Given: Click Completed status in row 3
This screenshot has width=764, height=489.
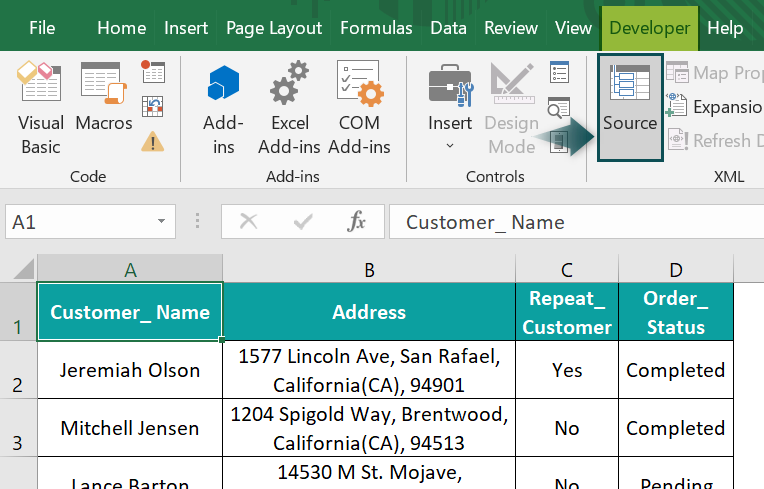Looking at the screenshot, I should [x=676, y=428].
